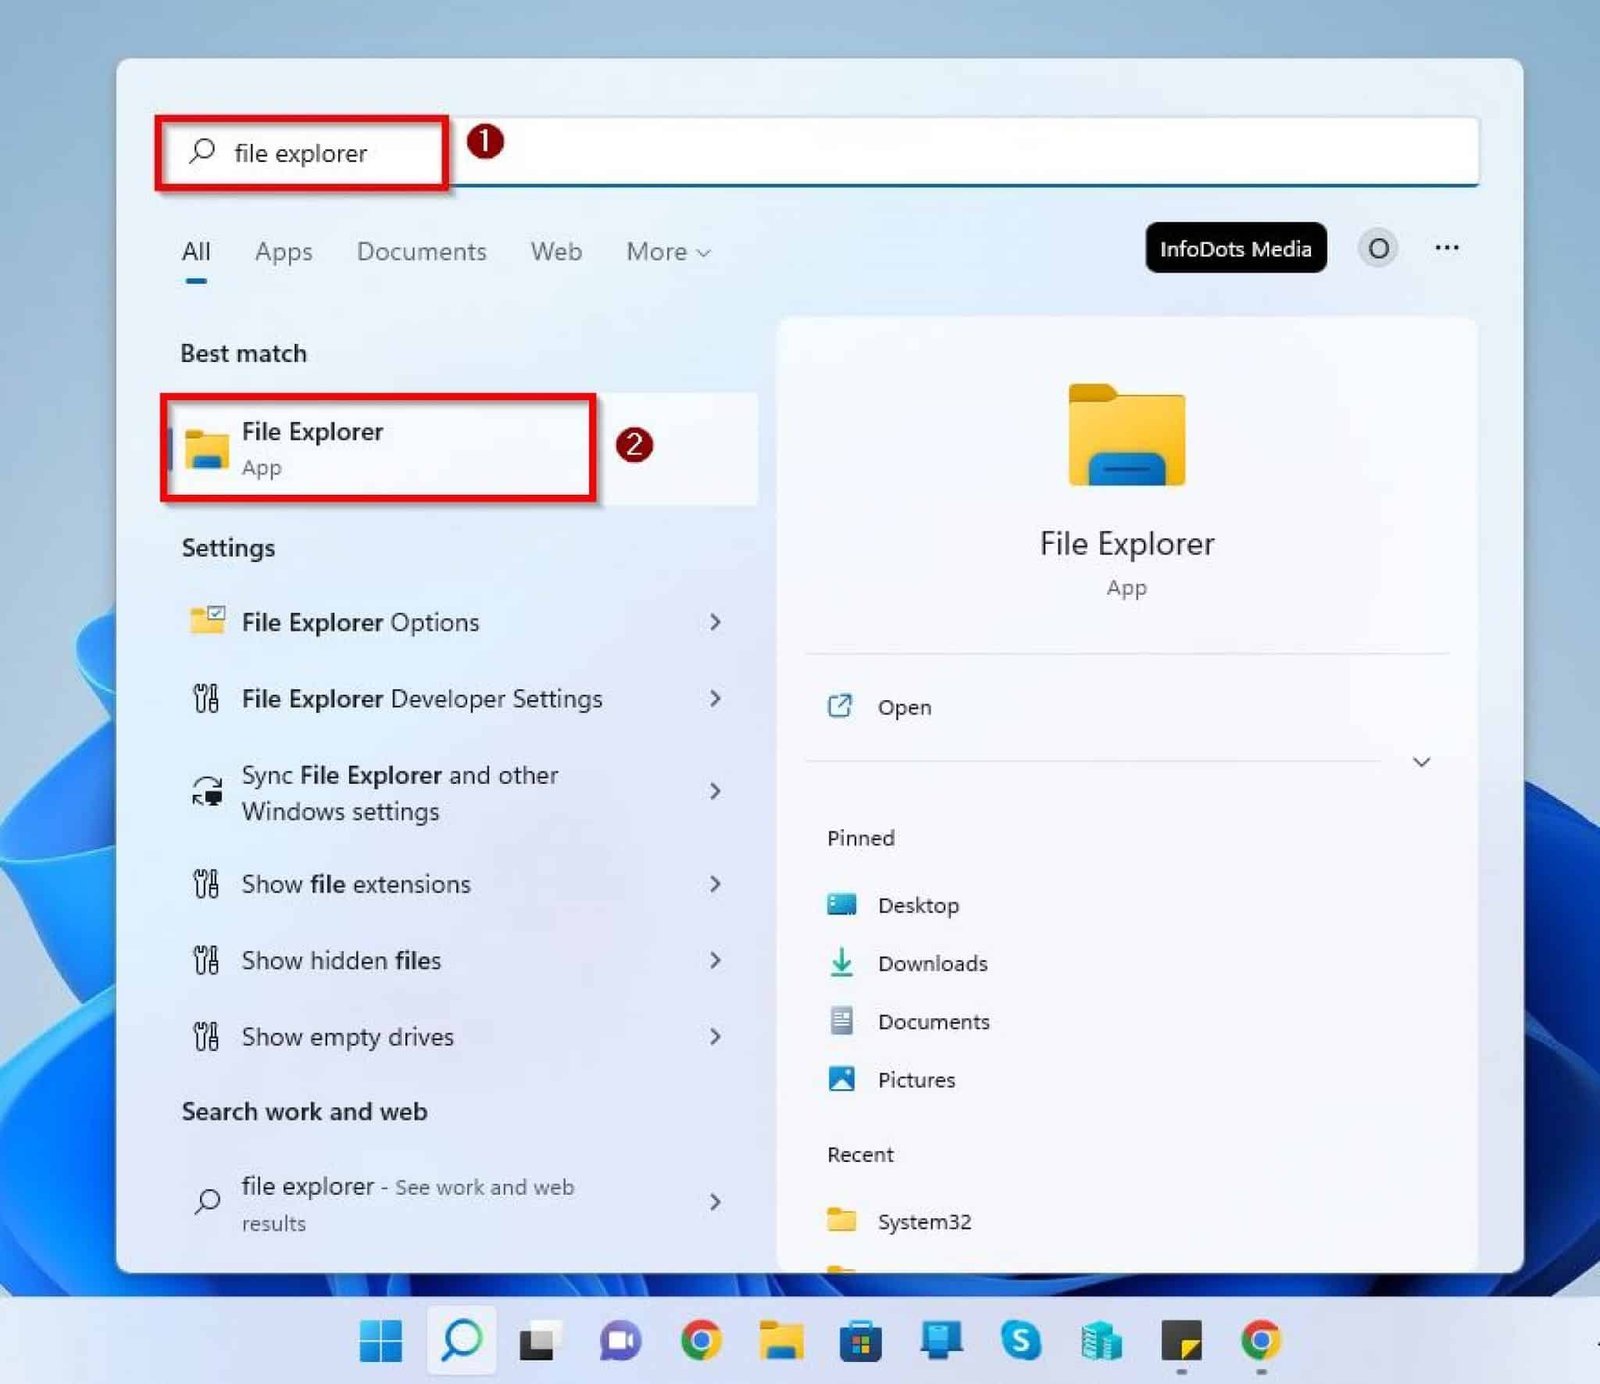The image size is (1600, 1384).
Task: Click the blue monitor app icon on taskbar
Action: click(x=941, y=1340)
